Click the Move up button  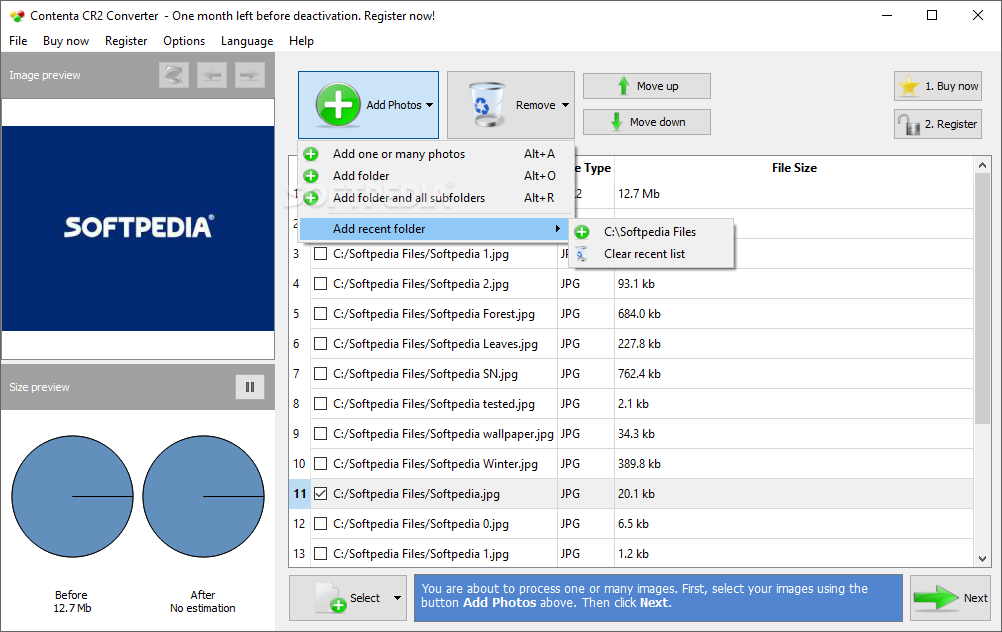647,86
